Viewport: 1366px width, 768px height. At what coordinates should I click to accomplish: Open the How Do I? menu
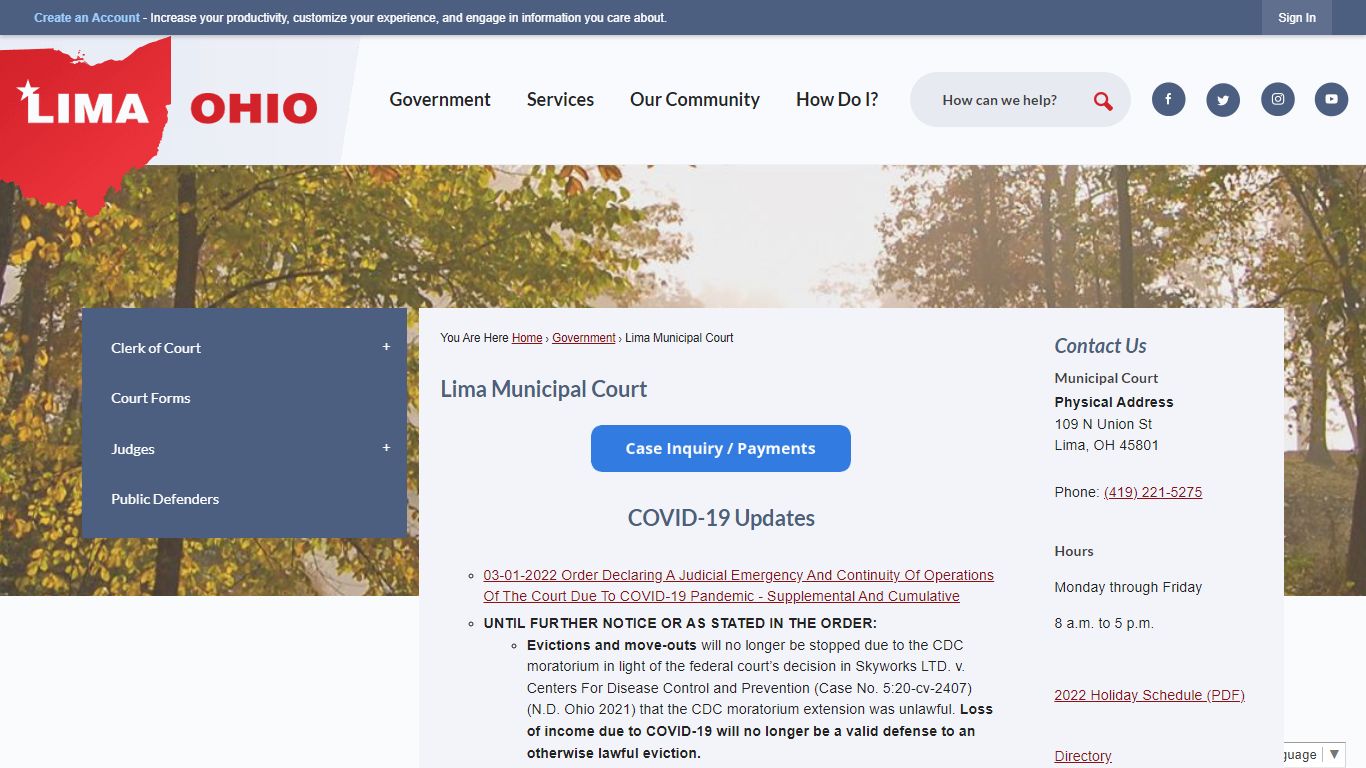pyautogui.click(x=837, y=99)
